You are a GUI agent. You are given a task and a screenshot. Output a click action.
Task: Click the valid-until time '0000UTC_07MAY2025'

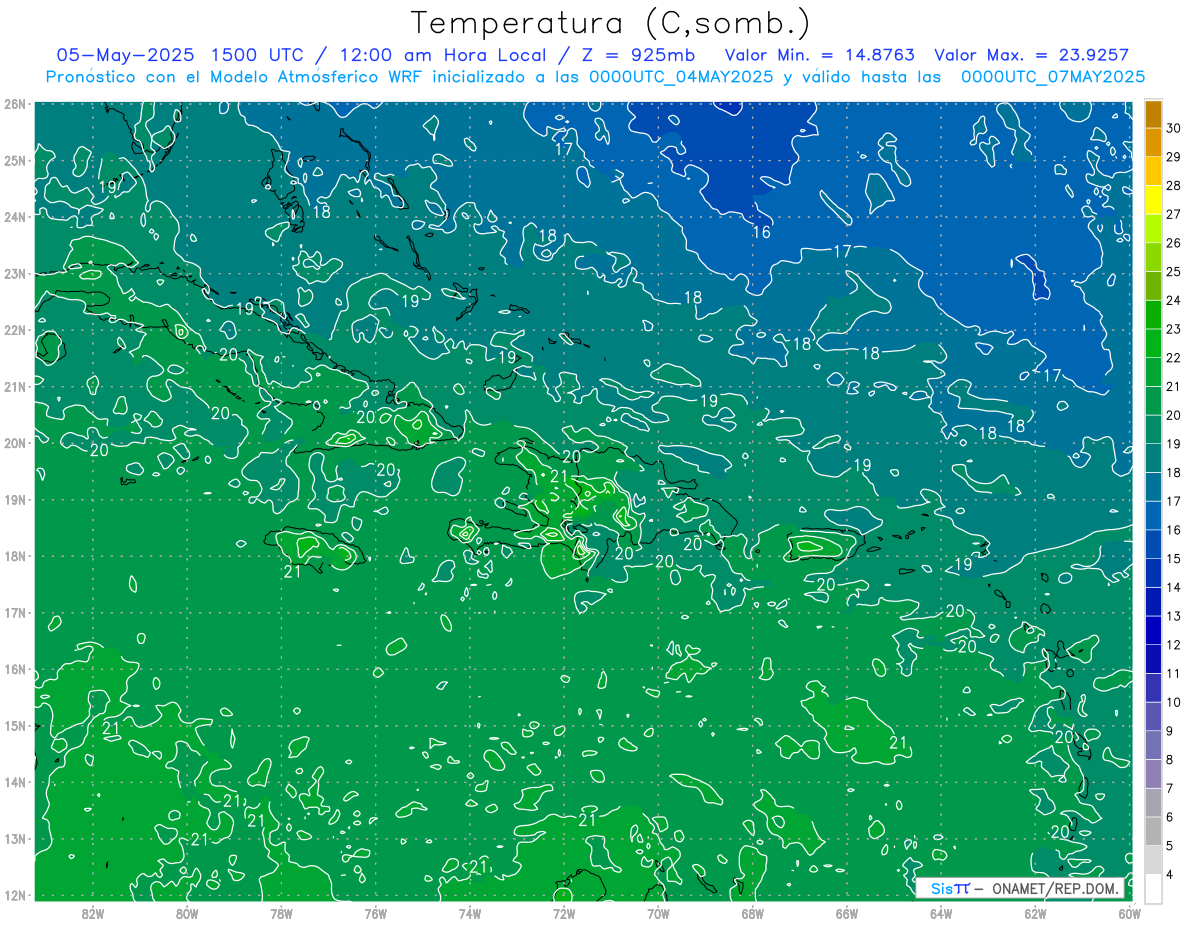(1053, 76)
